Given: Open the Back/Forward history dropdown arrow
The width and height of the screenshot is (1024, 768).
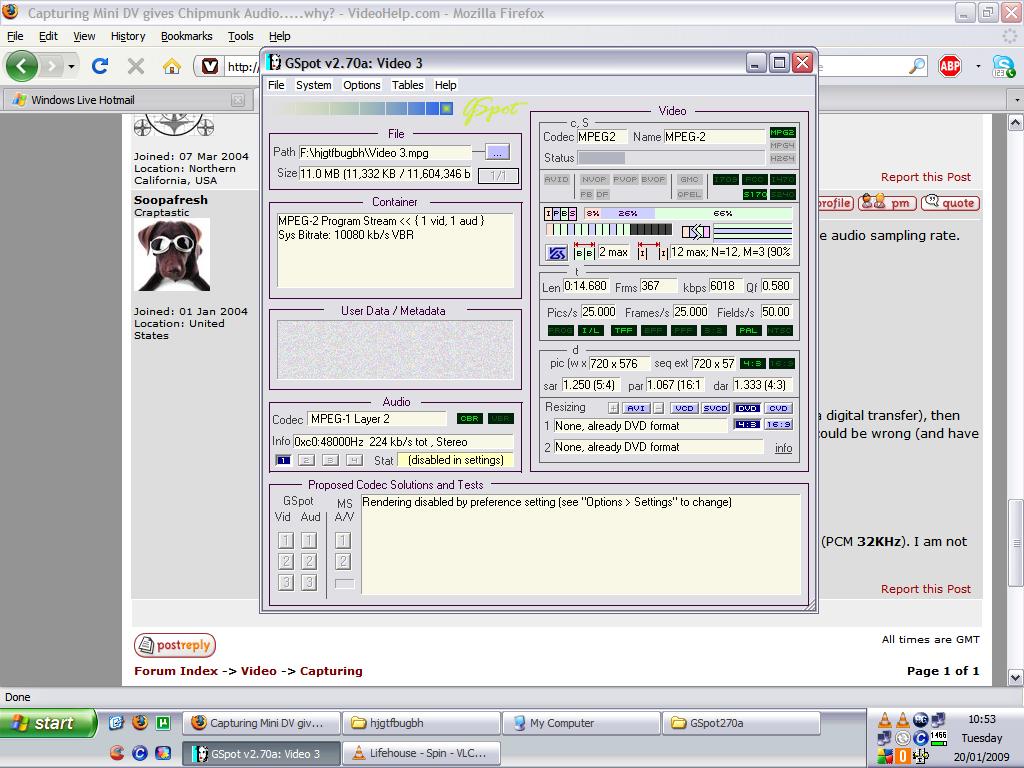Looking at the screenshot, I should pos(71,66).
